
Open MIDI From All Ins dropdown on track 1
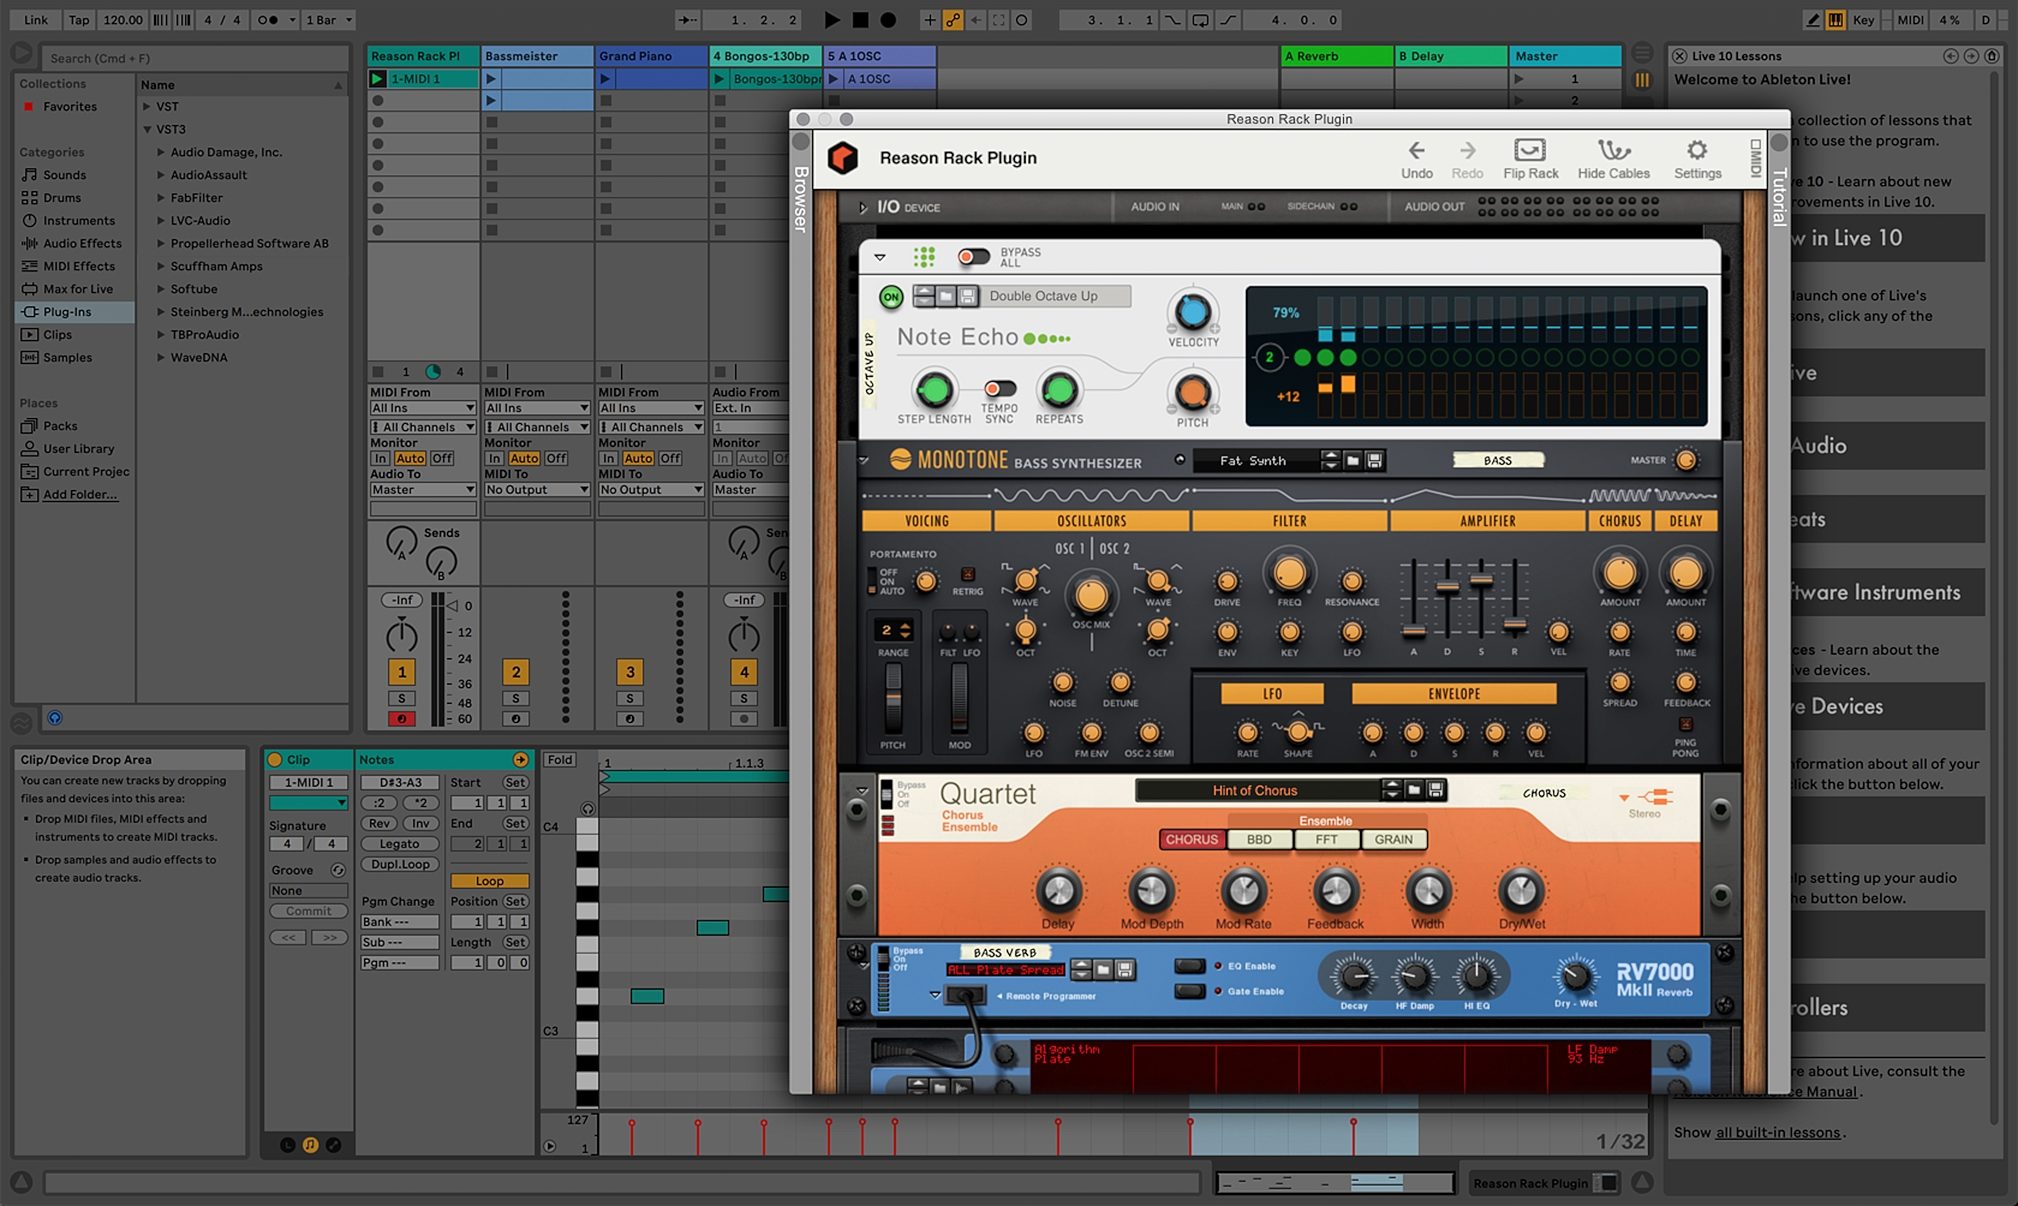(422, 408)
